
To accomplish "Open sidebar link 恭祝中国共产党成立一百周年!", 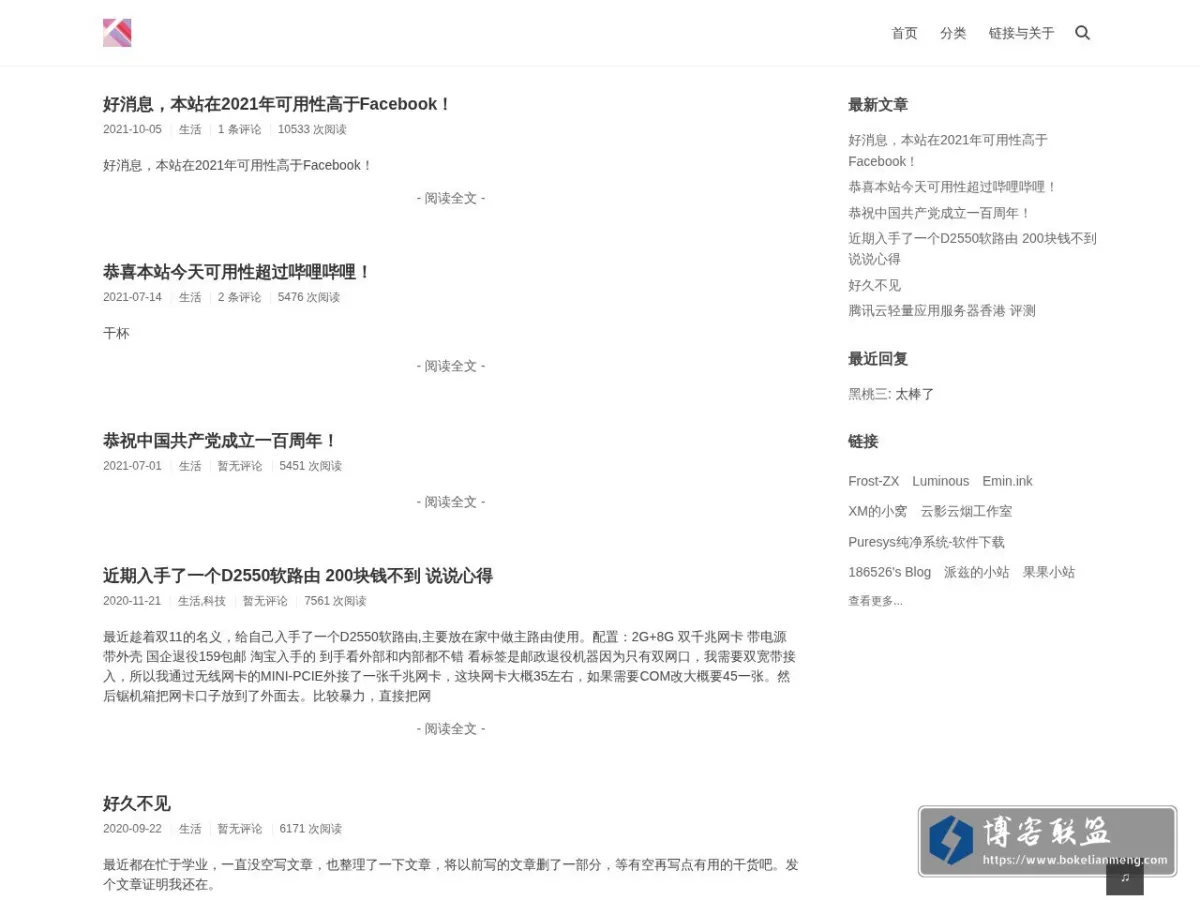I will 939,213.
